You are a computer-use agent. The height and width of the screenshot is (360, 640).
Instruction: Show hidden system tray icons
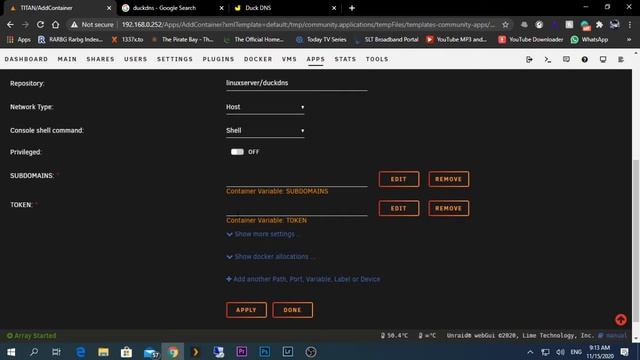point(530,352)
